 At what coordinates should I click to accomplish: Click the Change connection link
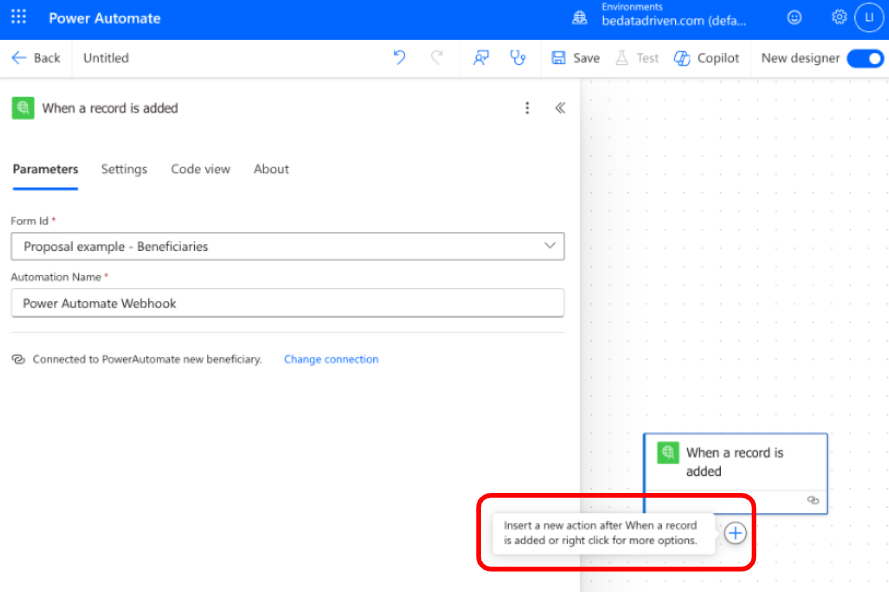point(331,359)
